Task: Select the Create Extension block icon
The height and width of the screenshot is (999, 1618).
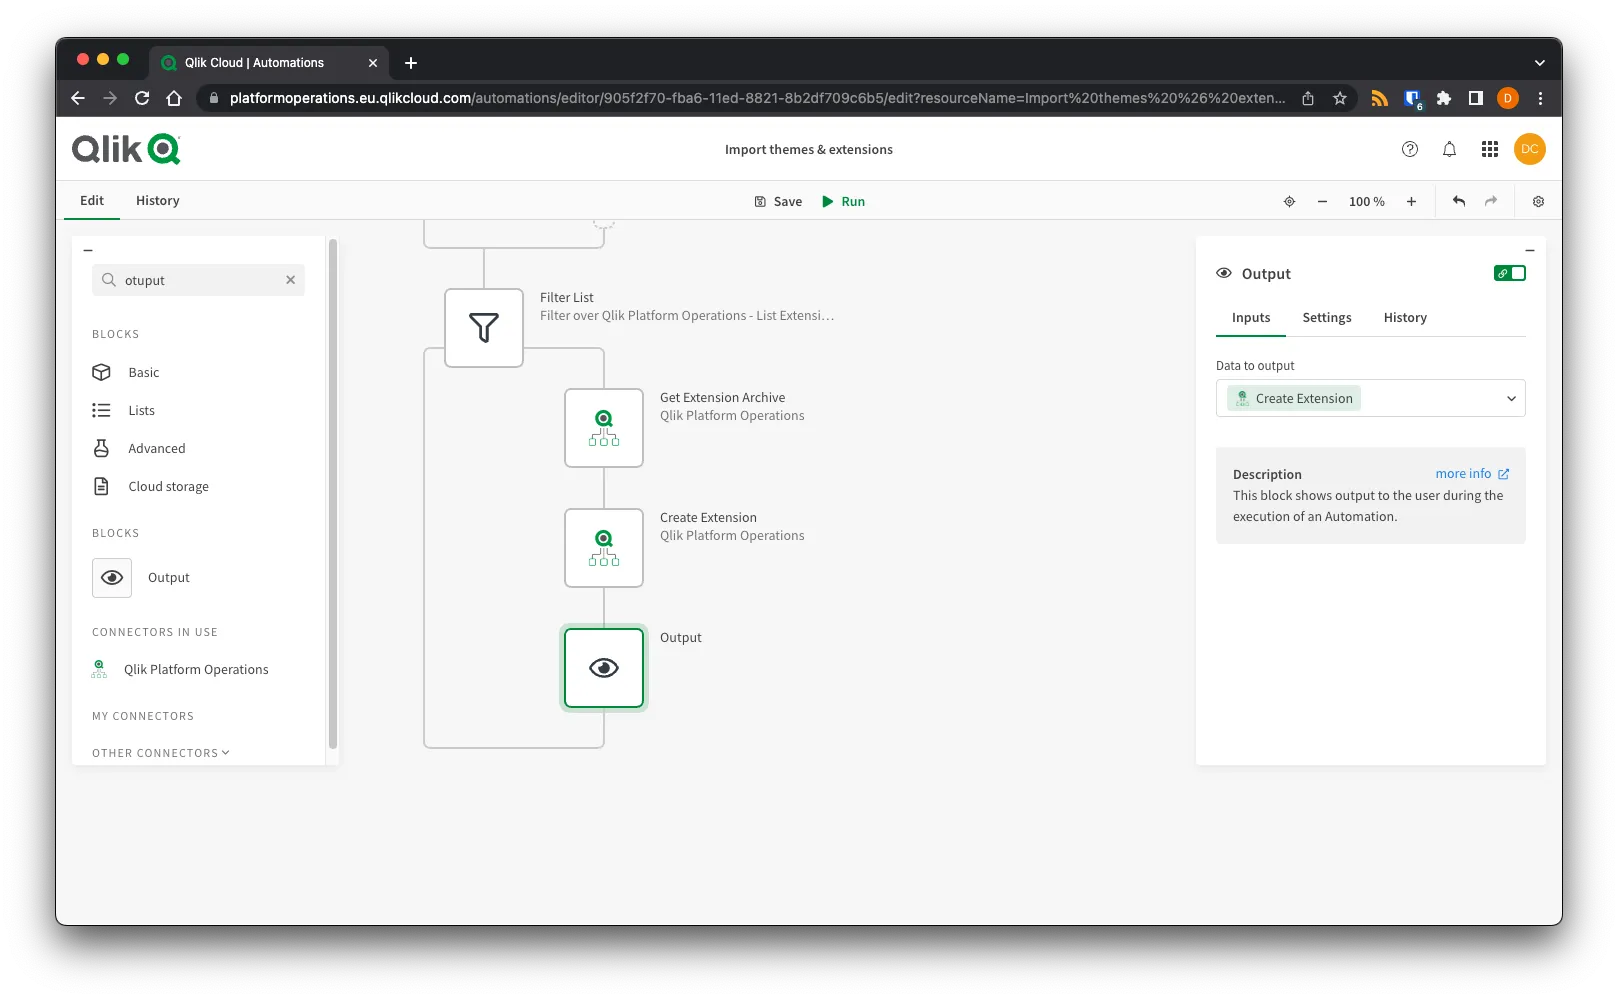Action: click(x=604, y=548)
